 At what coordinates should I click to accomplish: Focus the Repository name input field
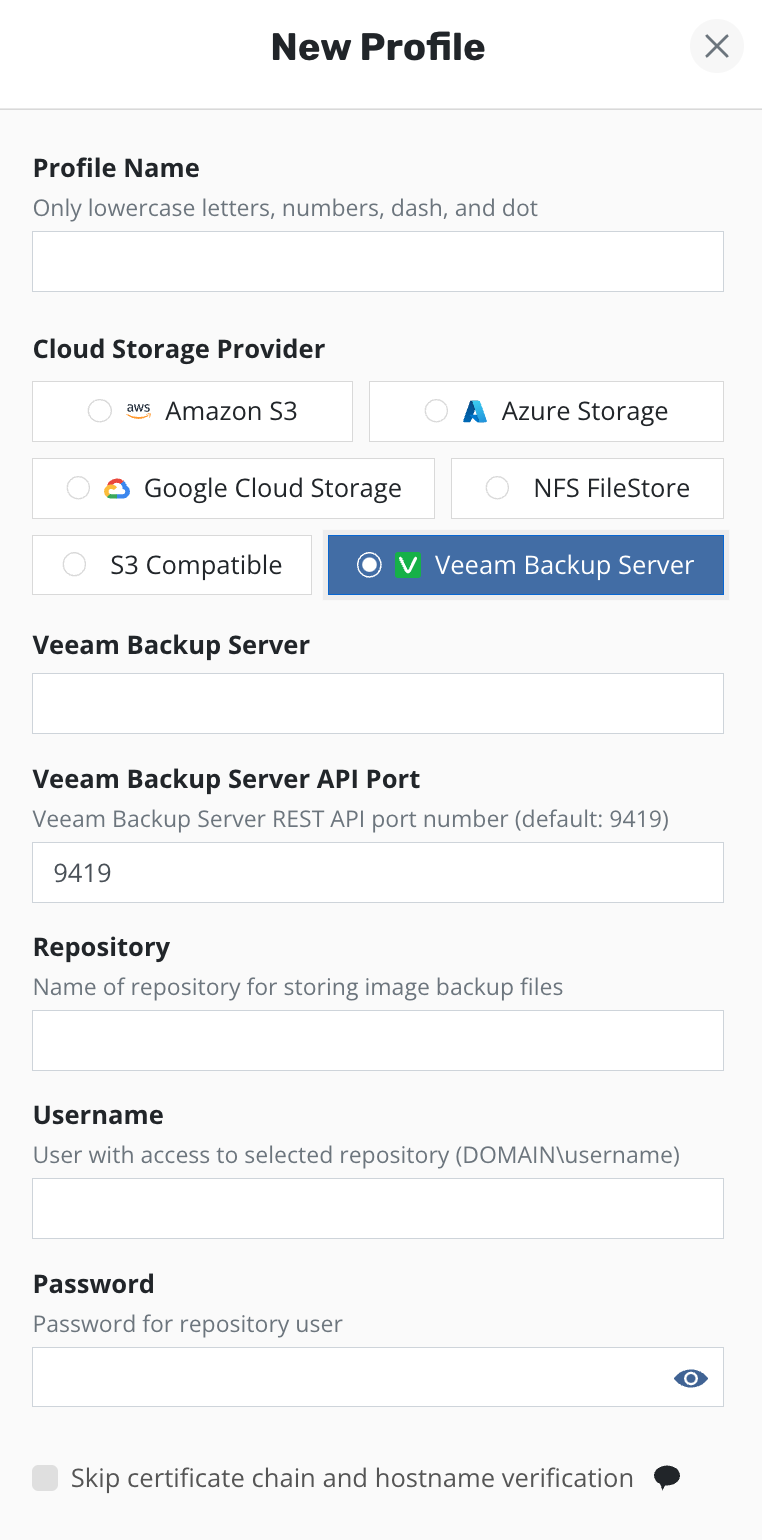pyautogui.click(x=377, y=1040)
